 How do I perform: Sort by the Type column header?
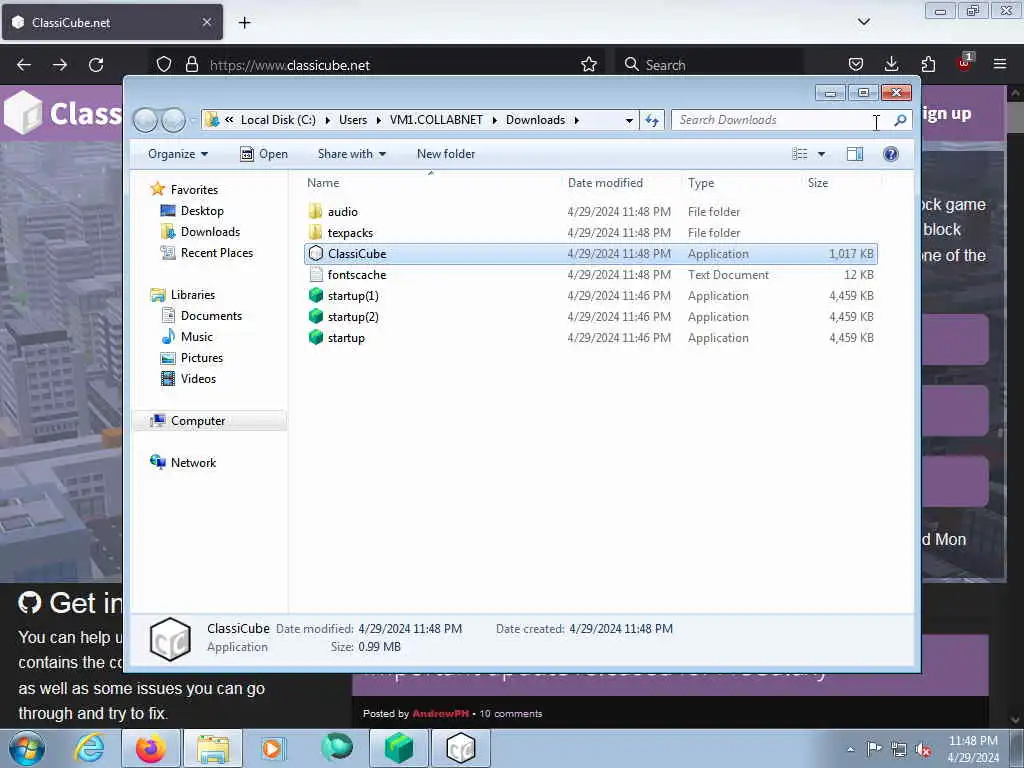tap(701, 183)
